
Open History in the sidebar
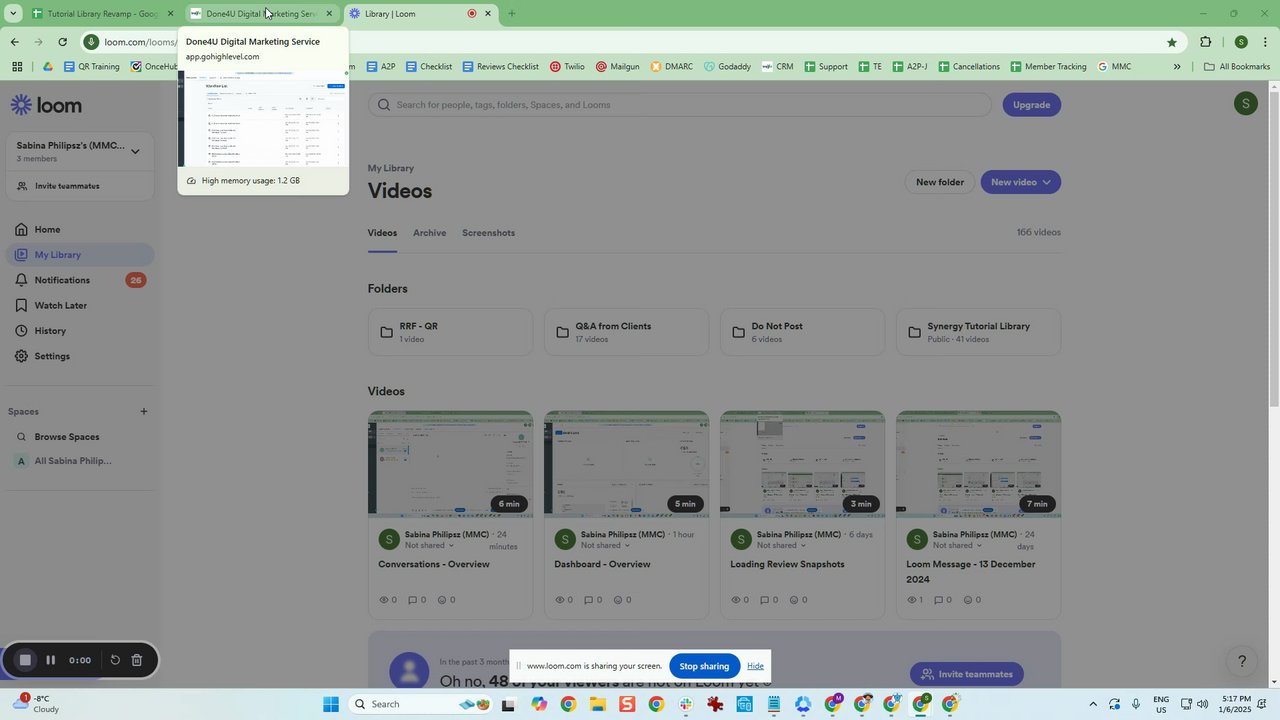pos(80,331)
